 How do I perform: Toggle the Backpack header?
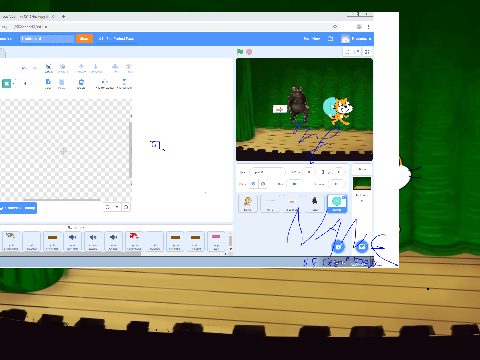(x=76, y=227)
